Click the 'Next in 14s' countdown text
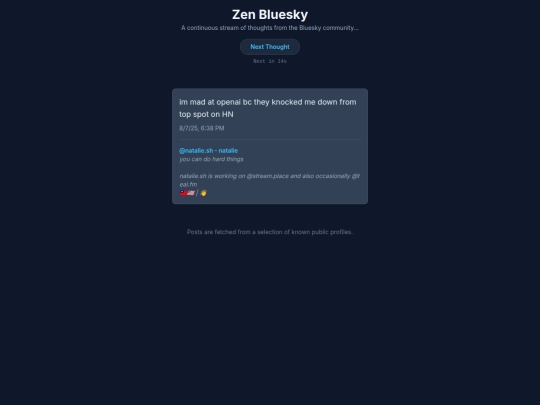Viewport: 540px width, 405px height. pos(270,61)
